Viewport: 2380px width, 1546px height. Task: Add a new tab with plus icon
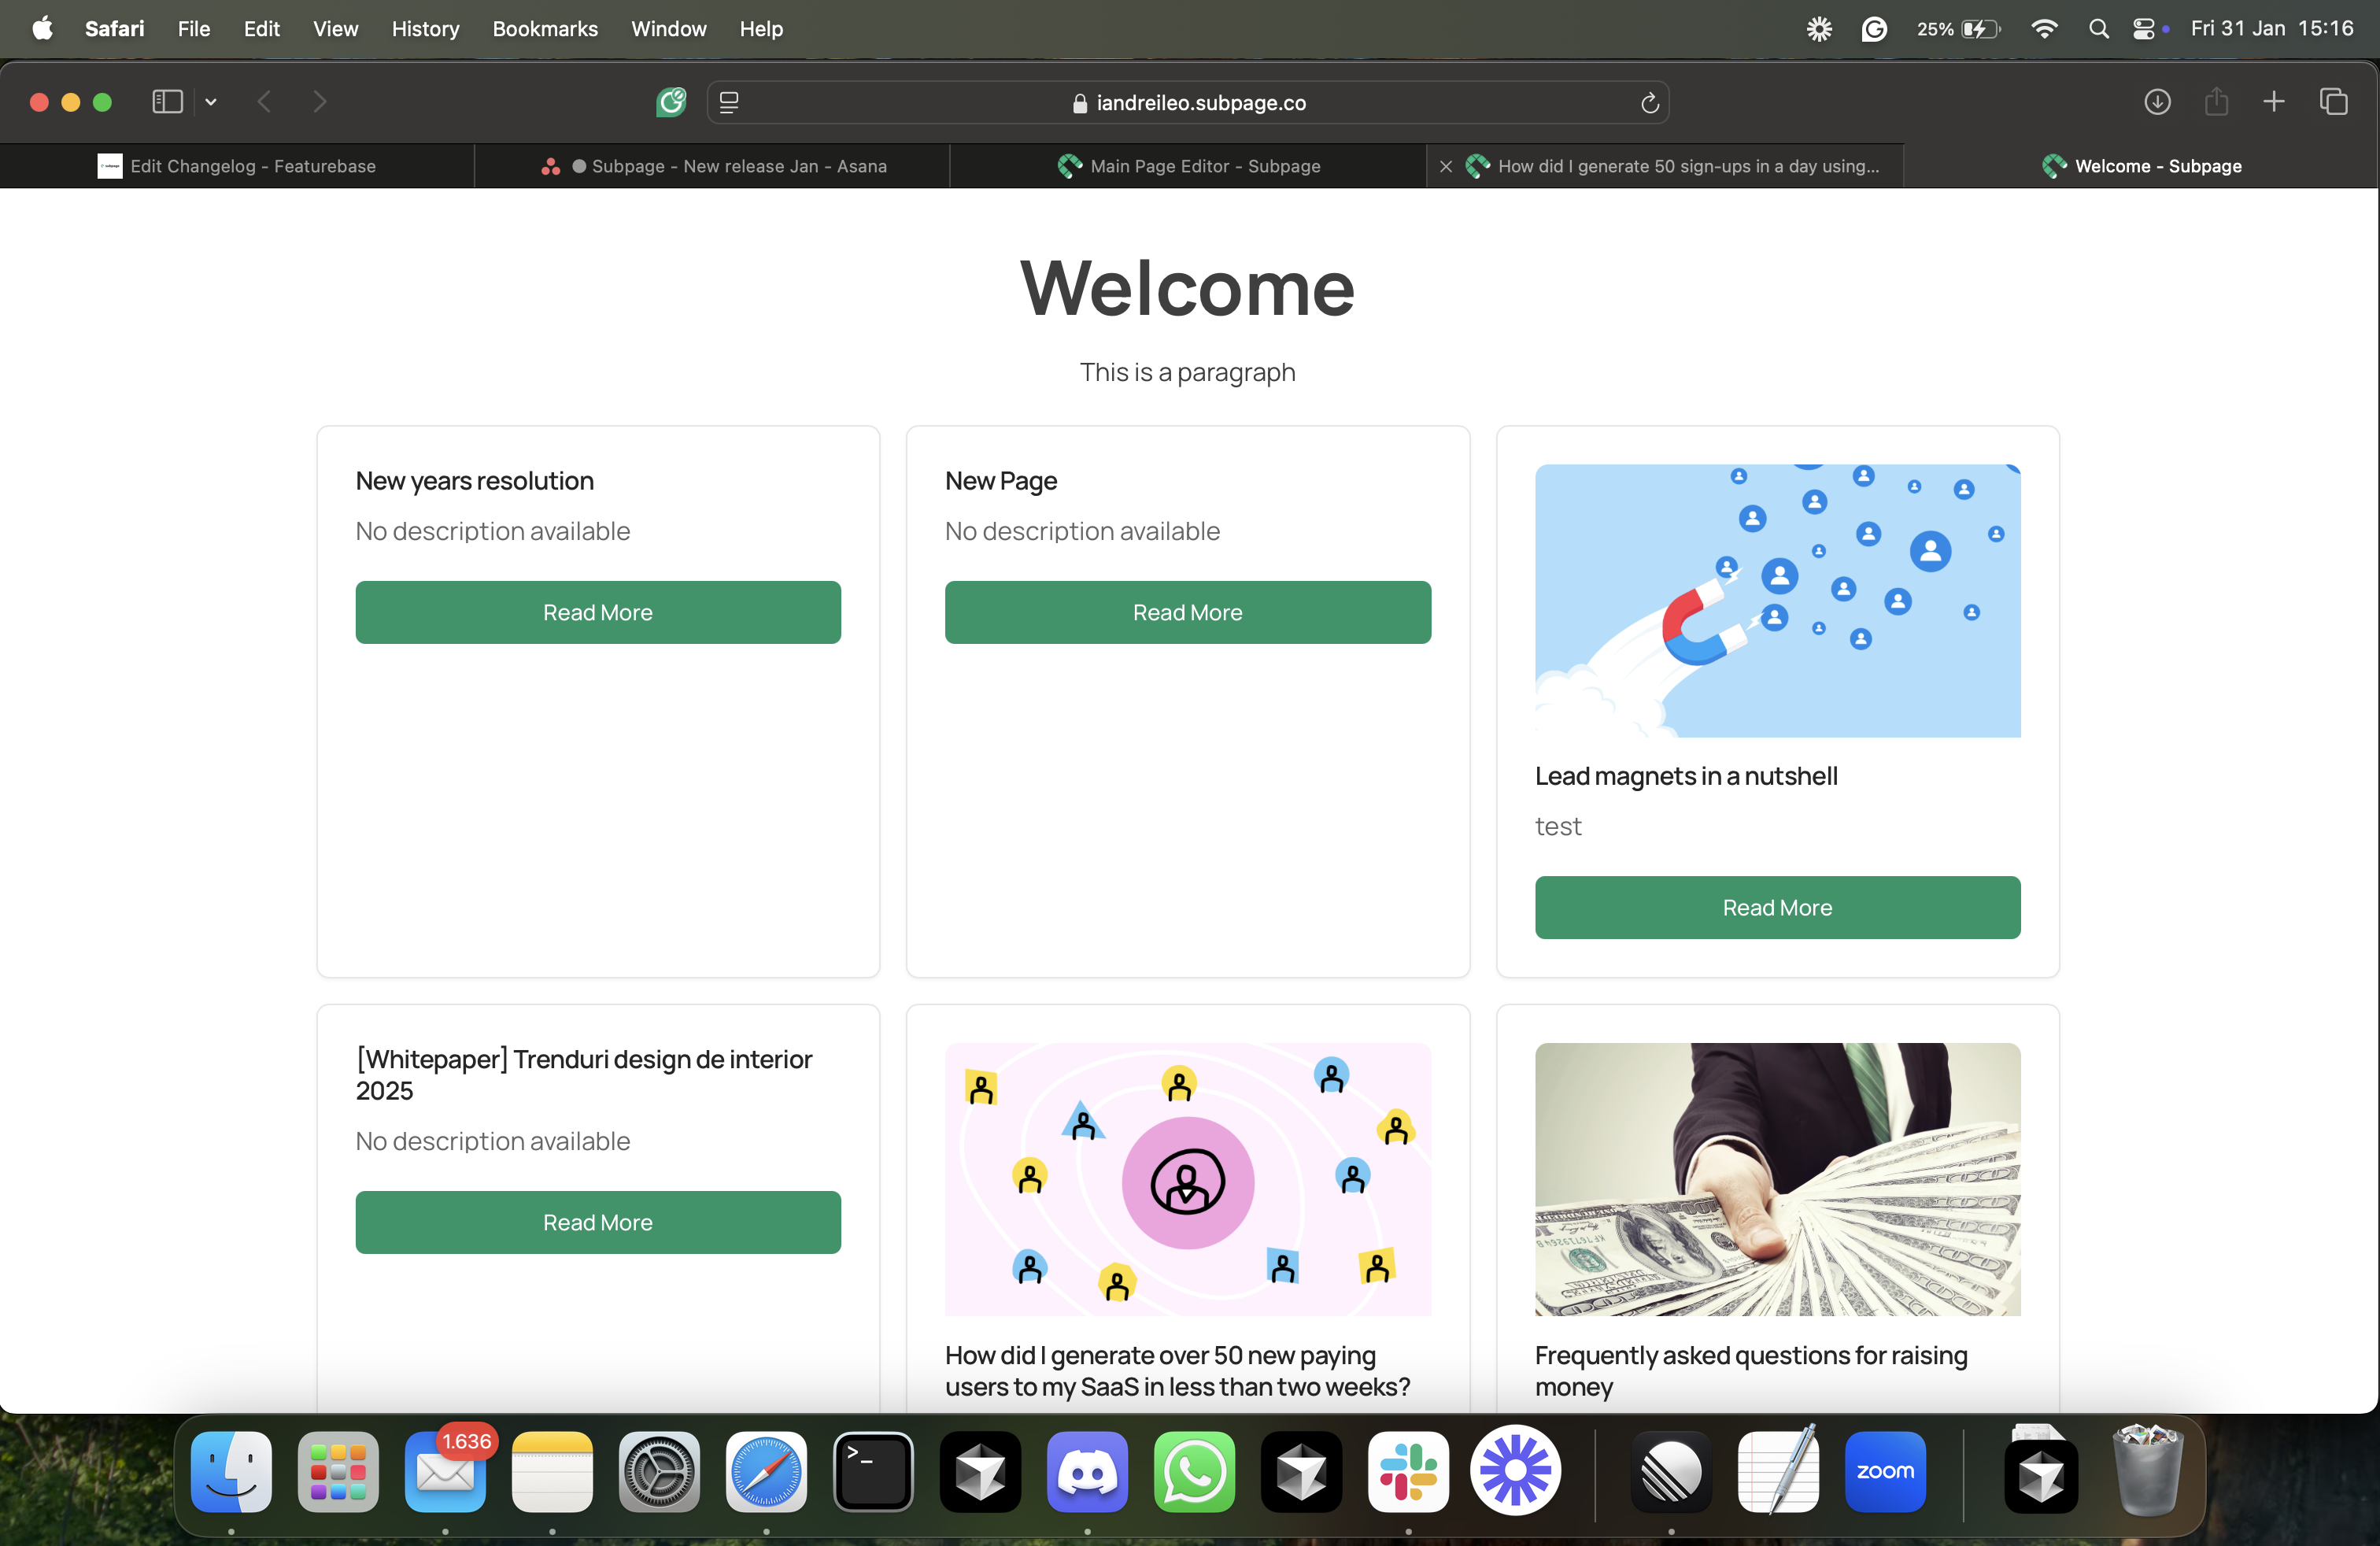(x=2274, y=102)
